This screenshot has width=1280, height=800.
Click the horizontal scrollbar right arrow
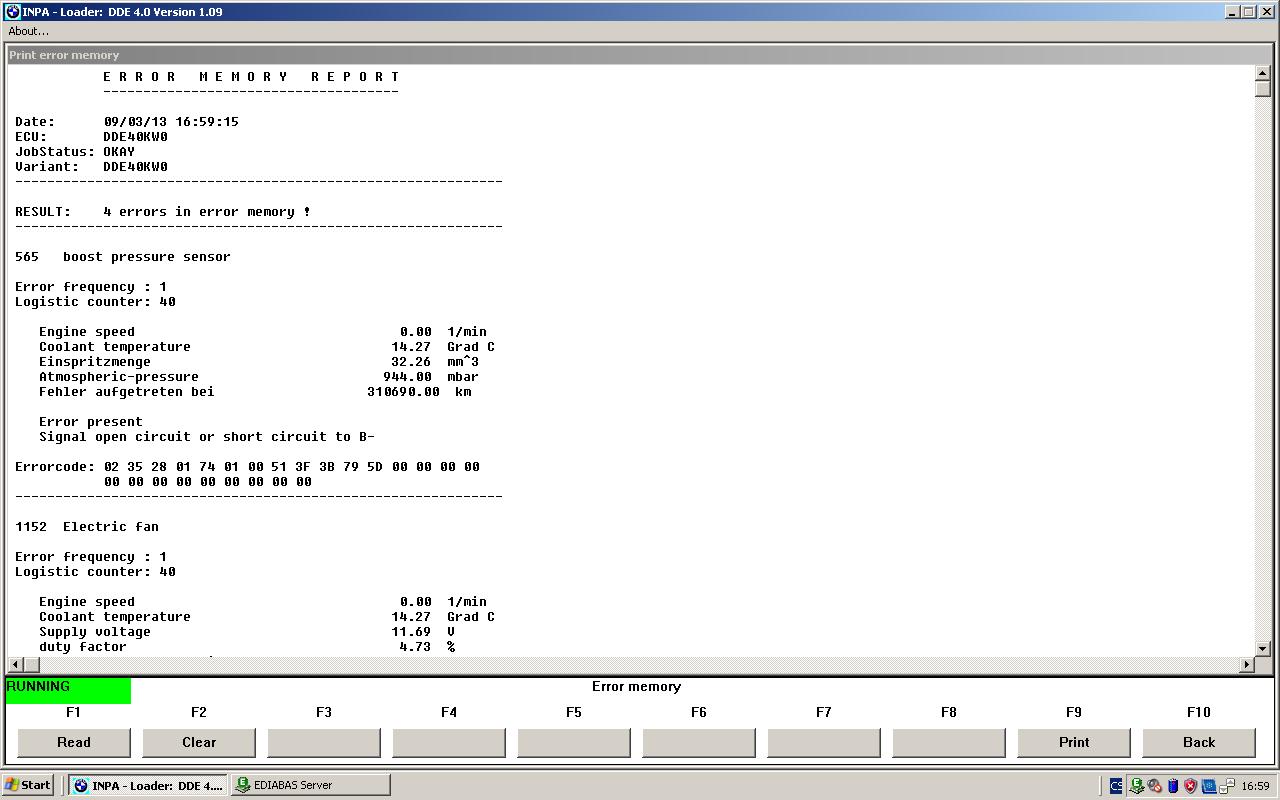(x=1246, y=665)
